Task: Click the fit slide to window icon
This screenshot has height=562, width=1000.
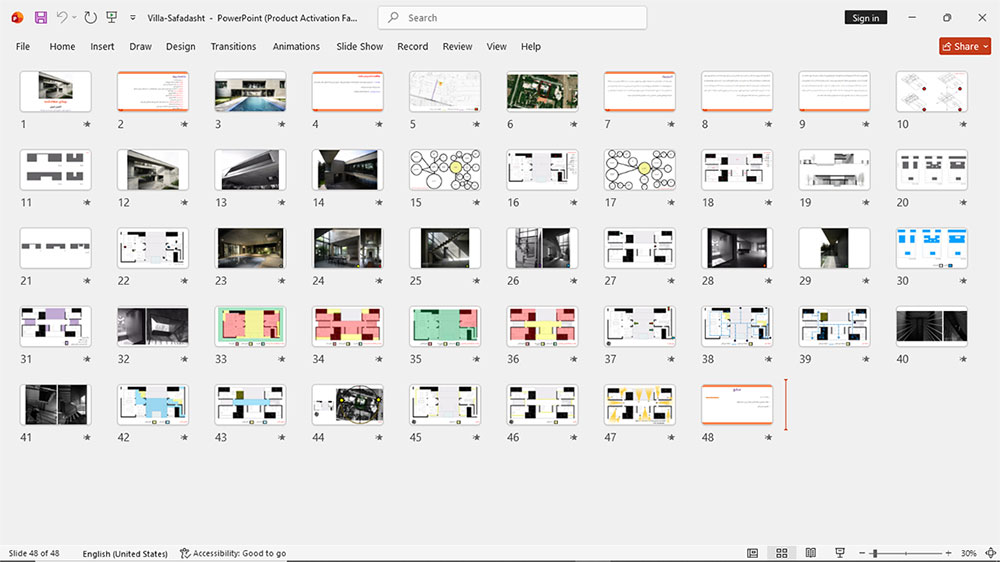Action: pos(990,553)
